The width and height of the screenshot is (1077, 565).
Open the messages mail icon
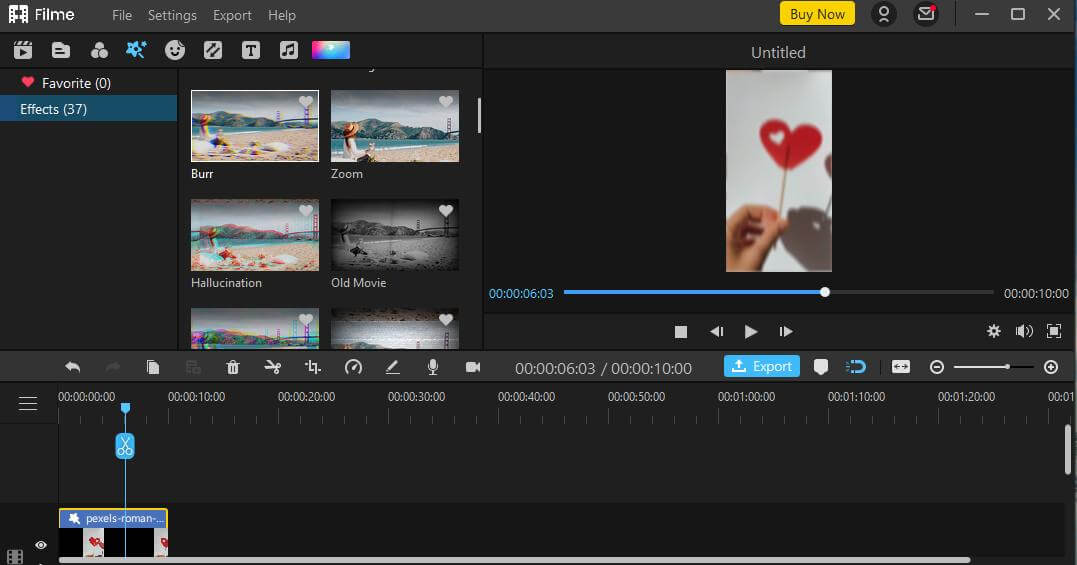tap(926, 14)
